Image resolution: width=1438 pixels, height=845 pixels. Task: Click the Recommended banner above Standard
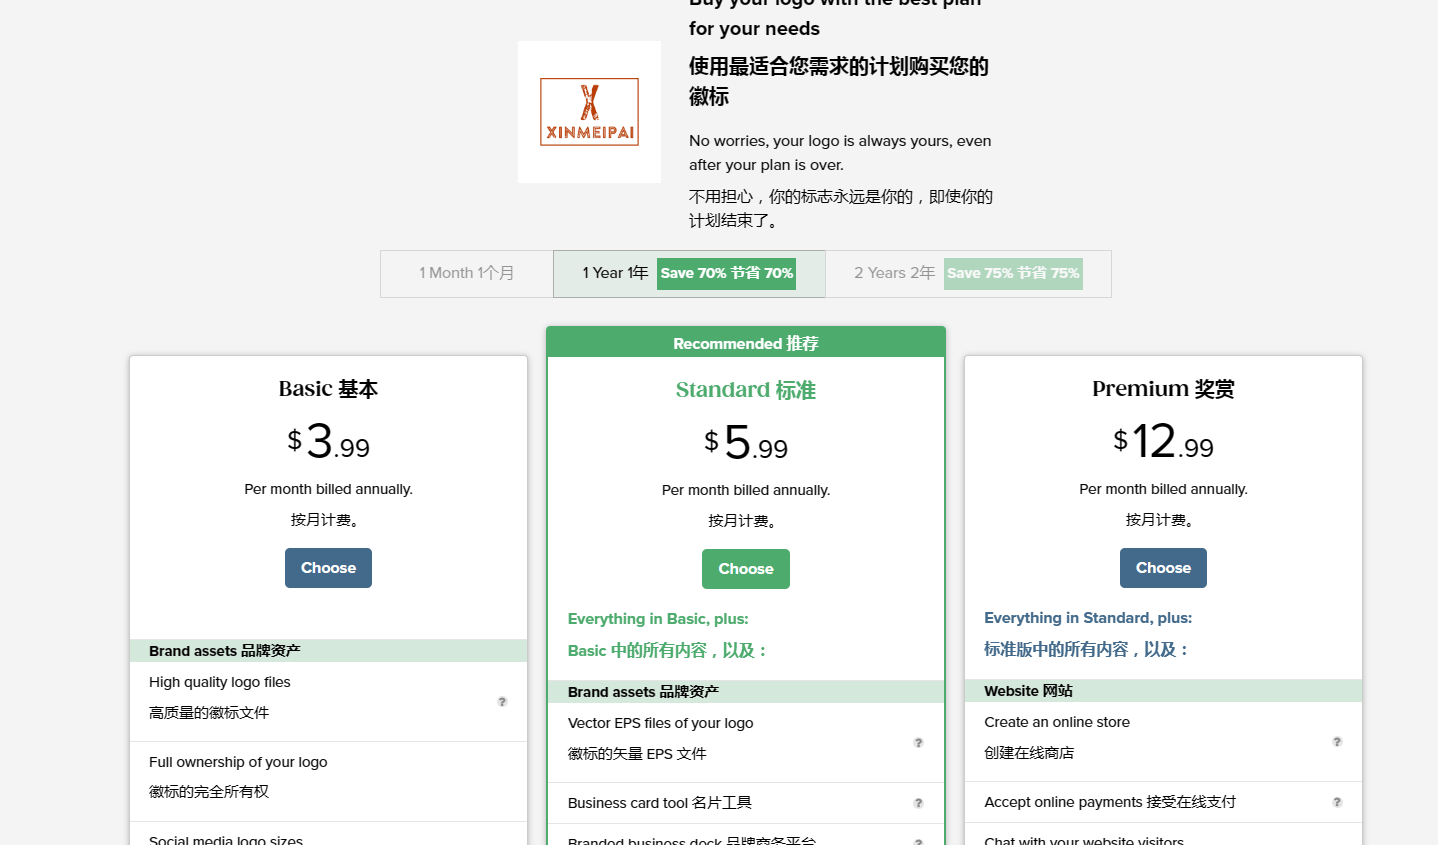pyautogui.click(x=746, y=343)
